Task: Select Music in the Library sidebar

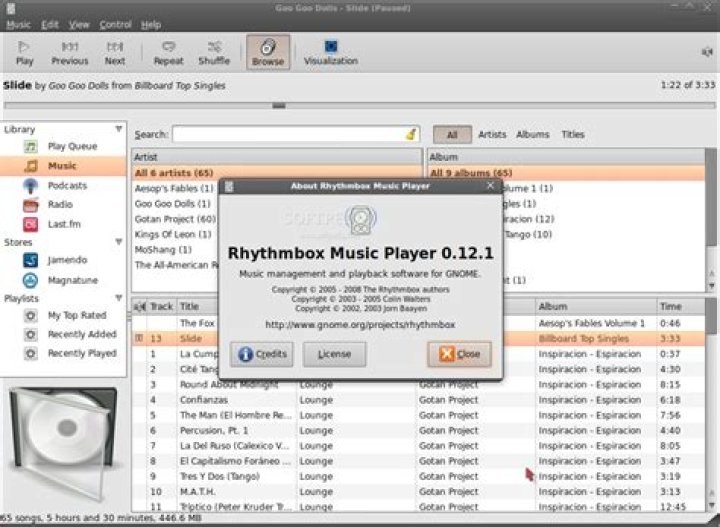Action: (x=63, y=166)
